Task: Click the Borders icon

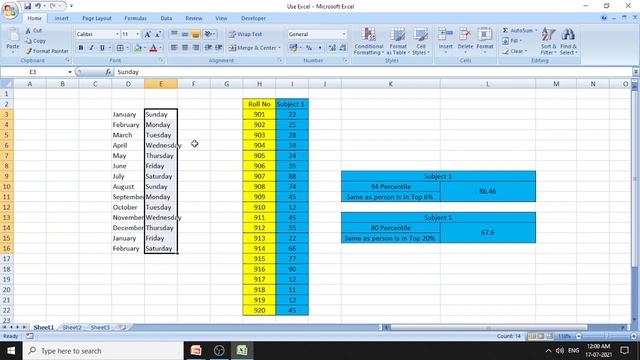Action: tap(120, 48)
